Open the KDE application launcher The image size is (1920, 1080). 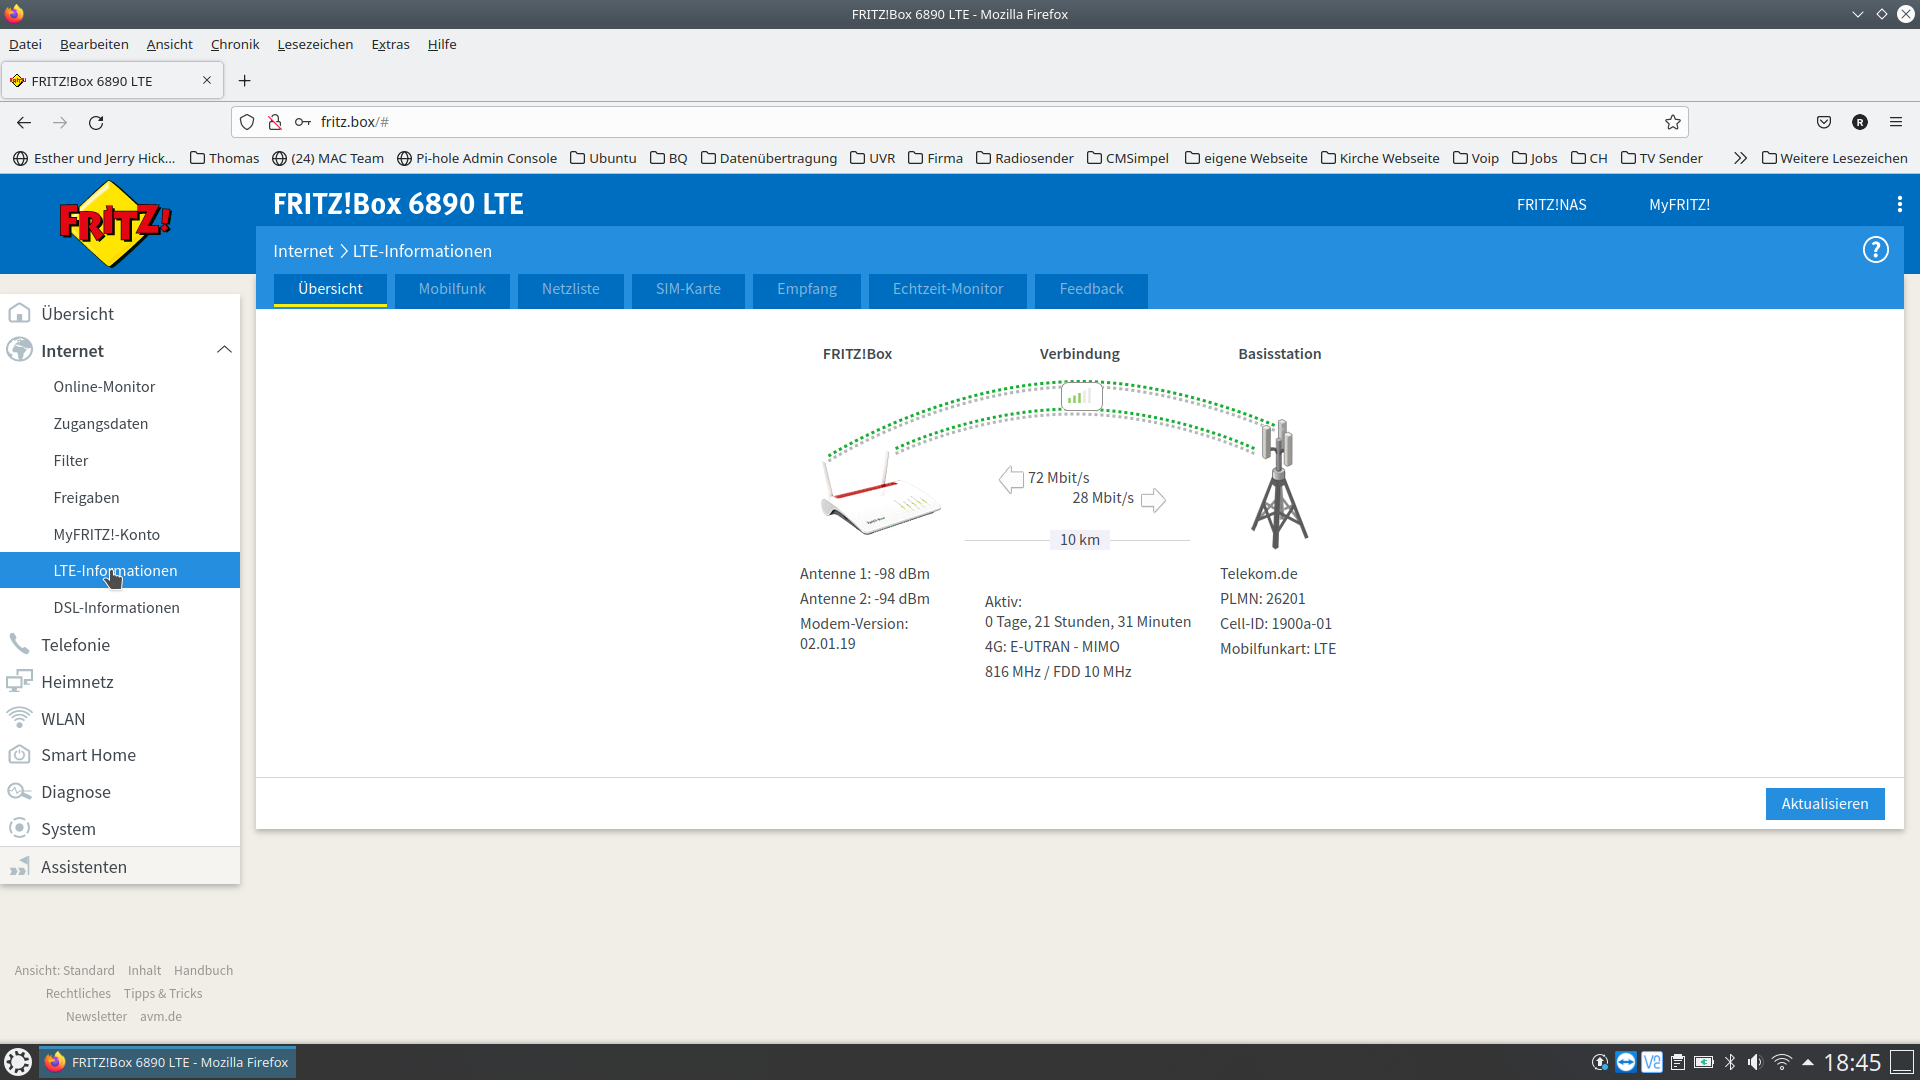(18, 1062)
